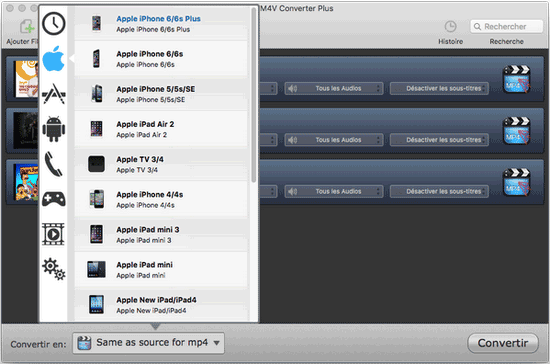Click the profile list scrollbar
The image size is (550, 364).
coord(254,95)
